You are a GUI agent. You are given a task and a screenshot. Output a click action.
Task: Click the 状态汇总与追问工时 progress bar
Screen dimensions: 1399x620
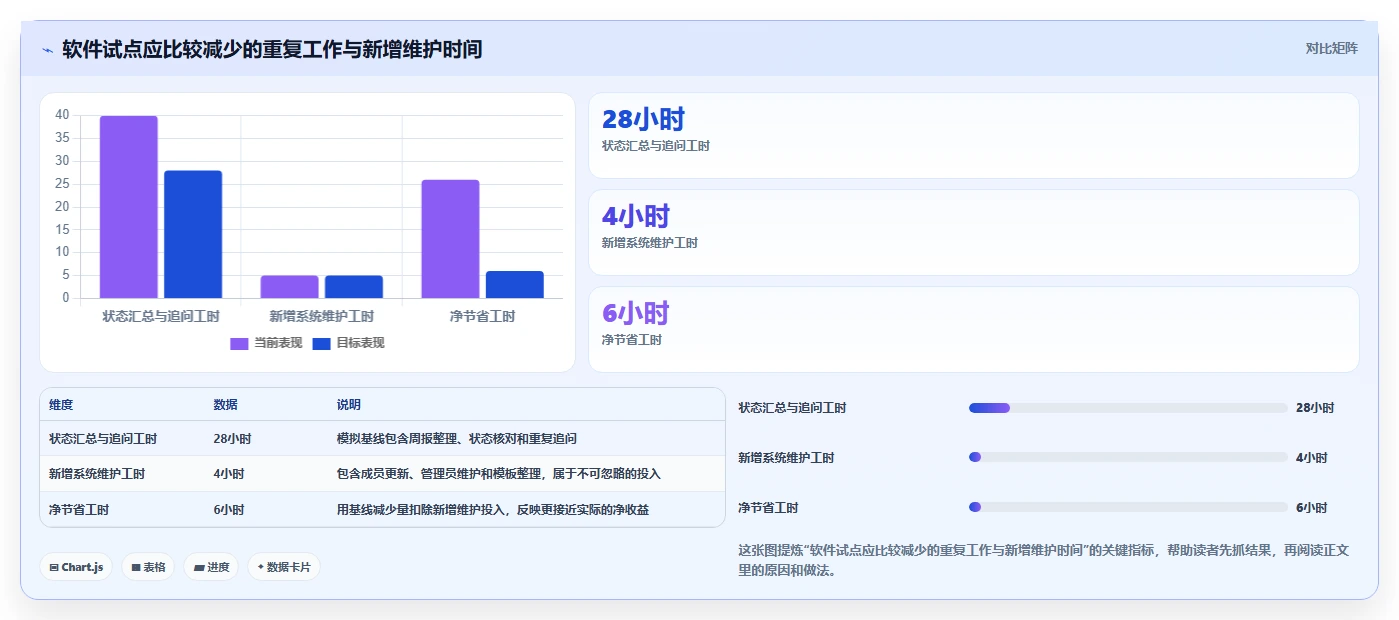pos(1128,408)
